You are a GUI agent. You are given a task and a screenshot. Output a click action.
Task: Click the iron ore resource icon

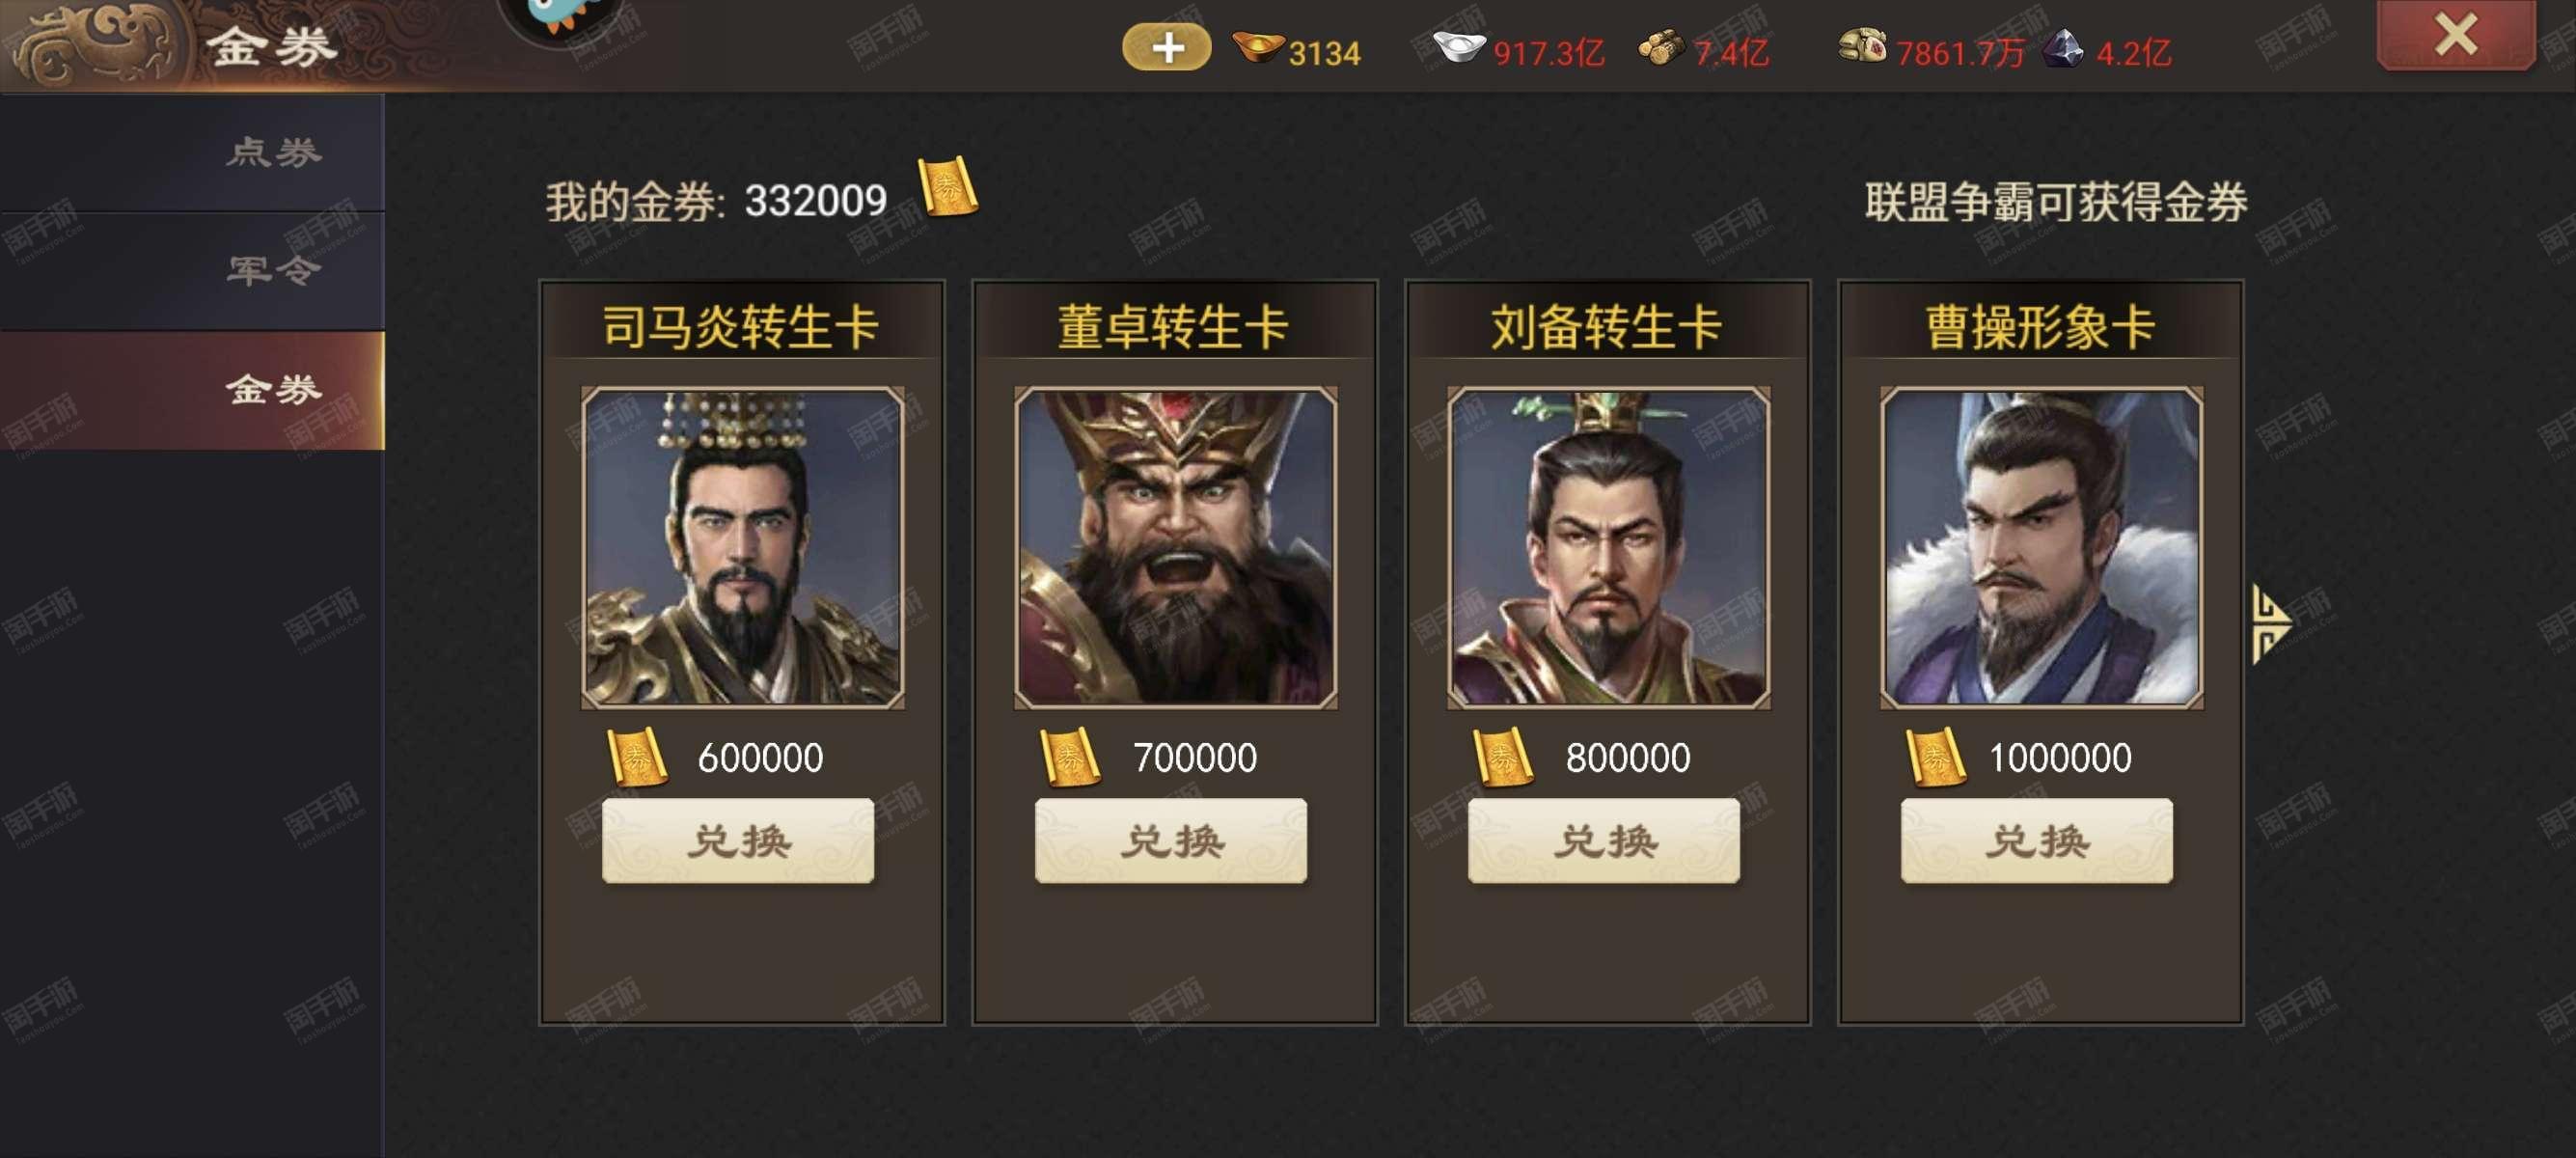2062,47
